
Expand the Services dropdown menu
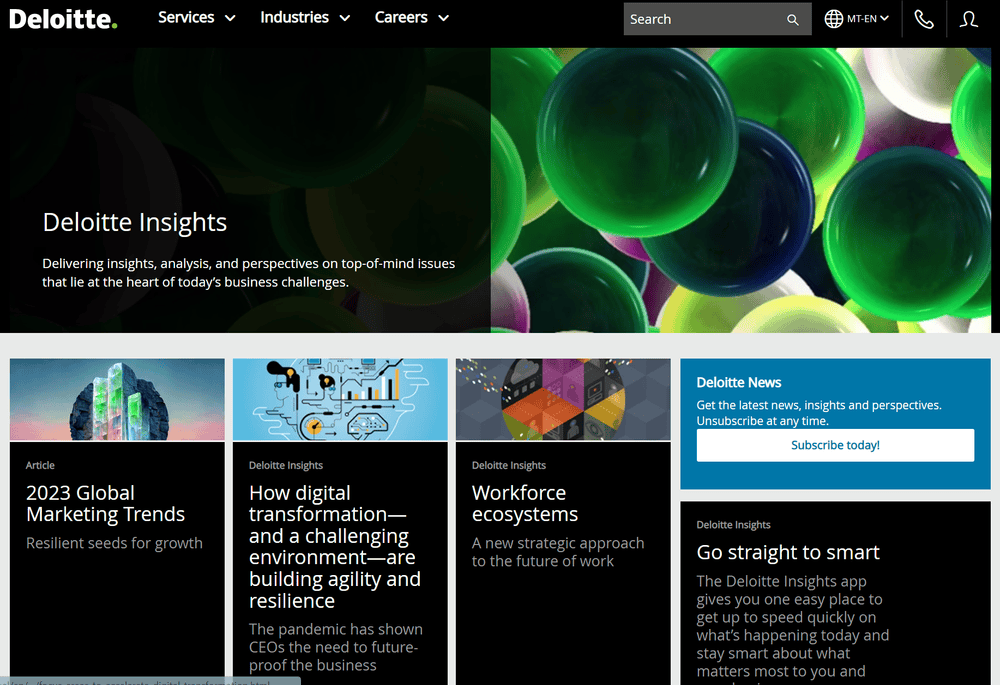197,18
